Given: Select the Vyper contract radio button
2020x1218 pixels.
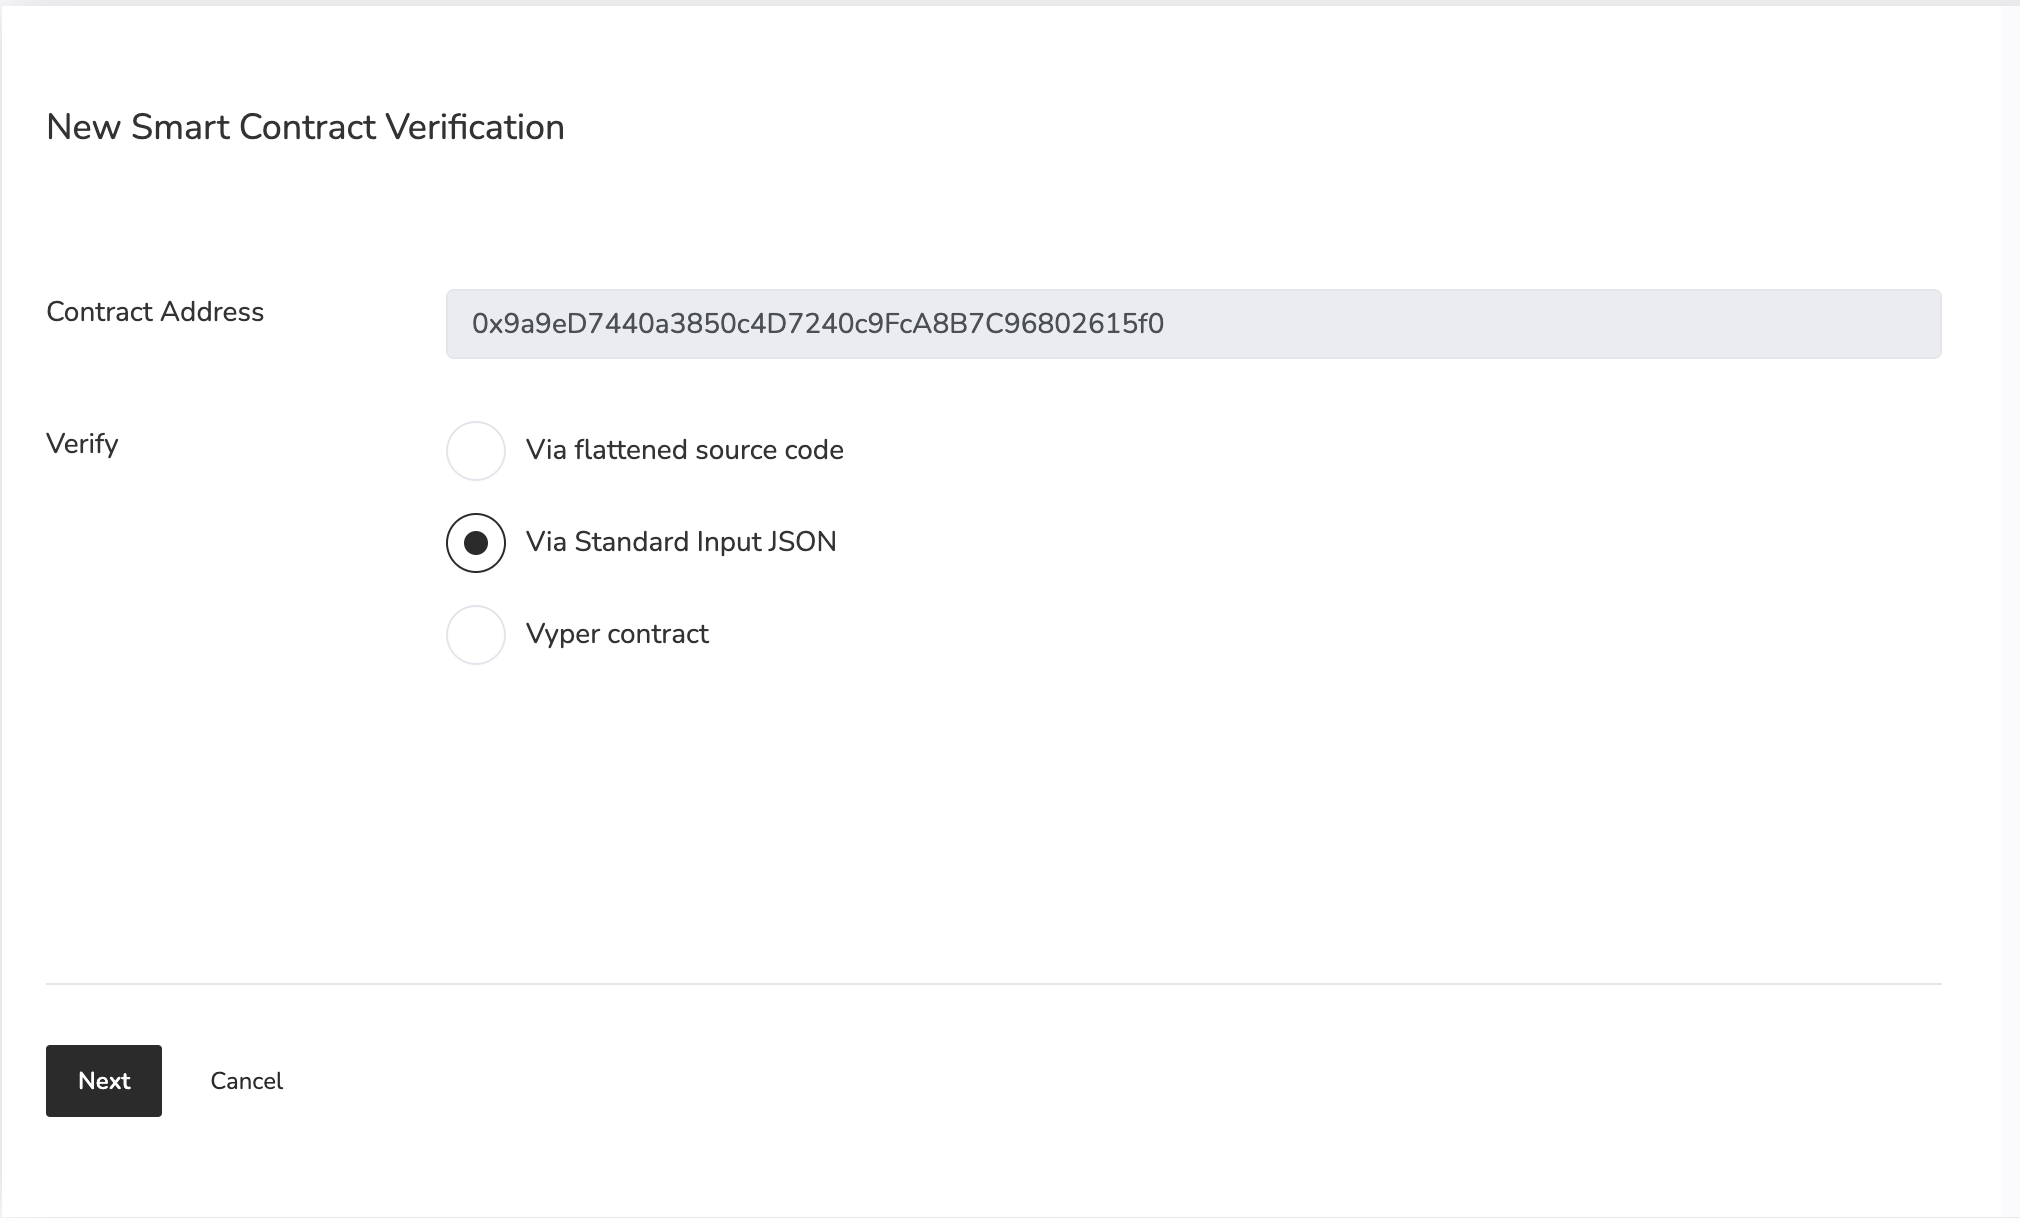Looking at the screenshot, I should (476, 635).
